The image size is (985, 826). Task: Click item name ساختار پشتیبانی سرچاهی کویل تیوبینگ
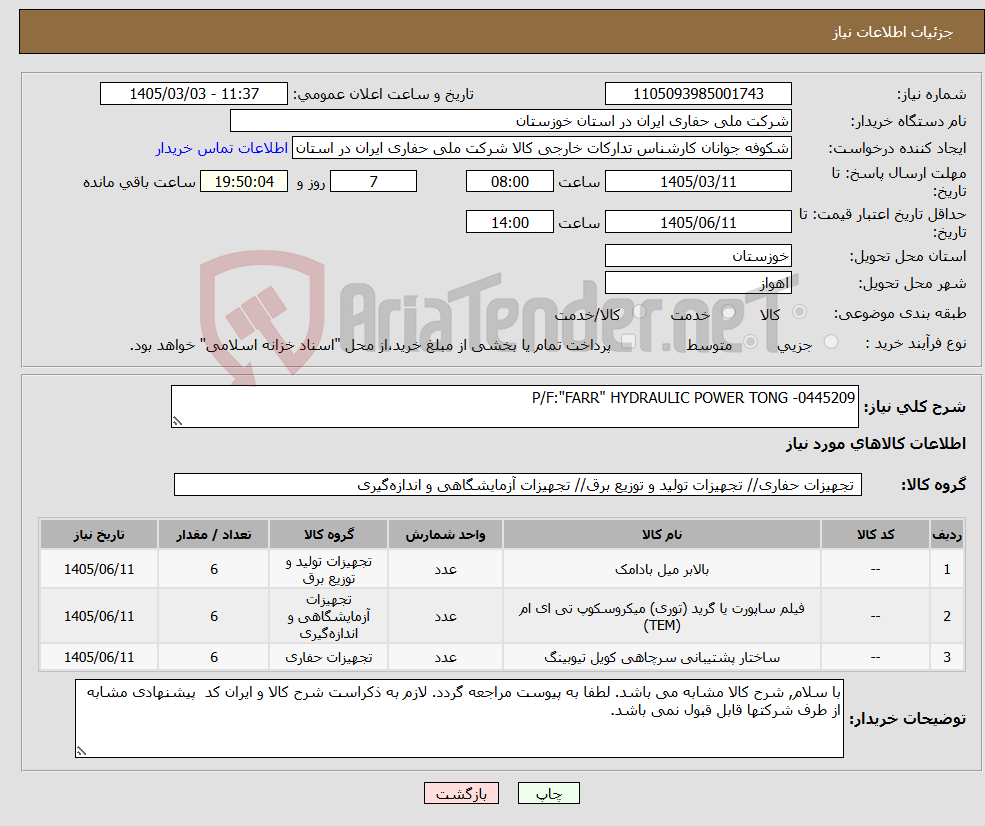point(661,657)
